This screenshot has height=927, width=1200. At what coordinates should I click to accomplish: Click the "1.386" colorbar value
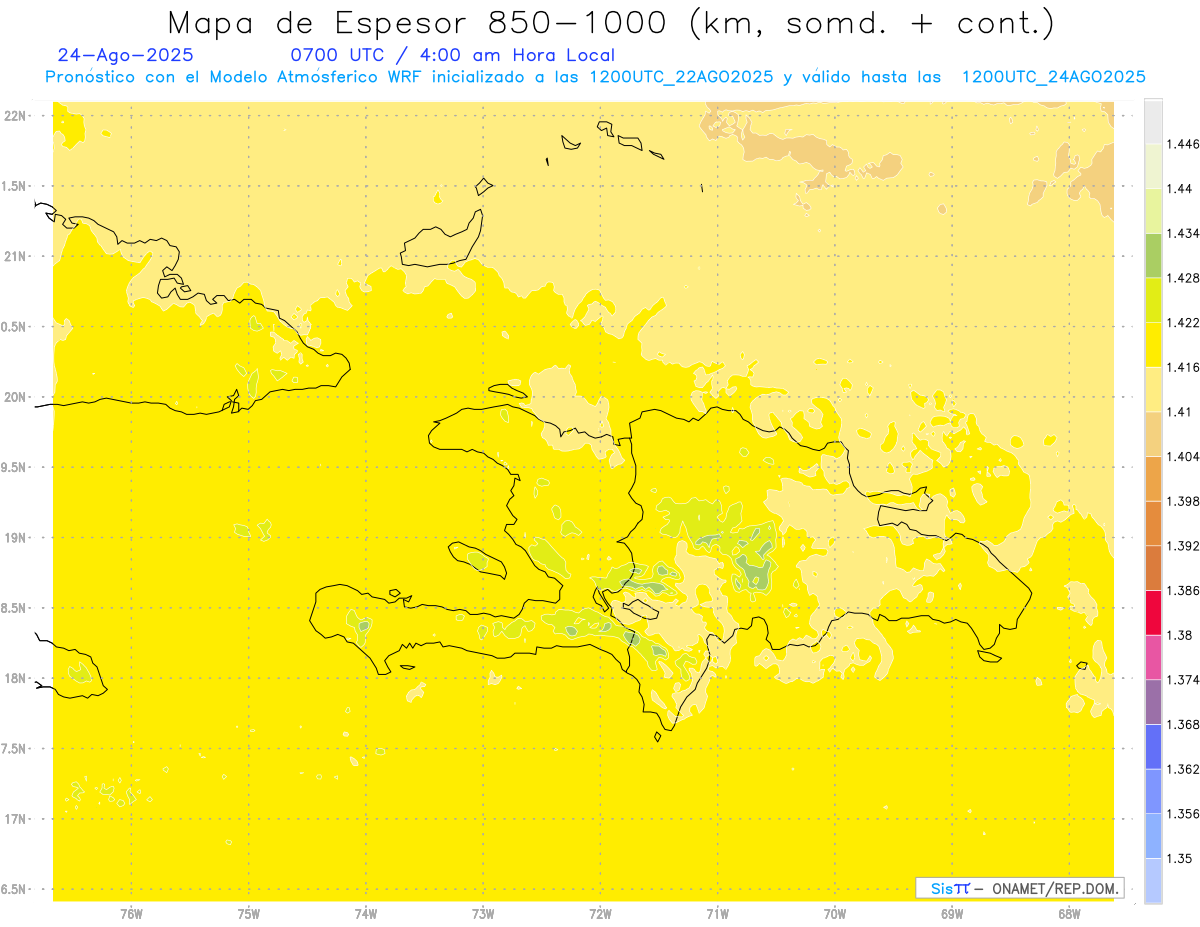1183,590
